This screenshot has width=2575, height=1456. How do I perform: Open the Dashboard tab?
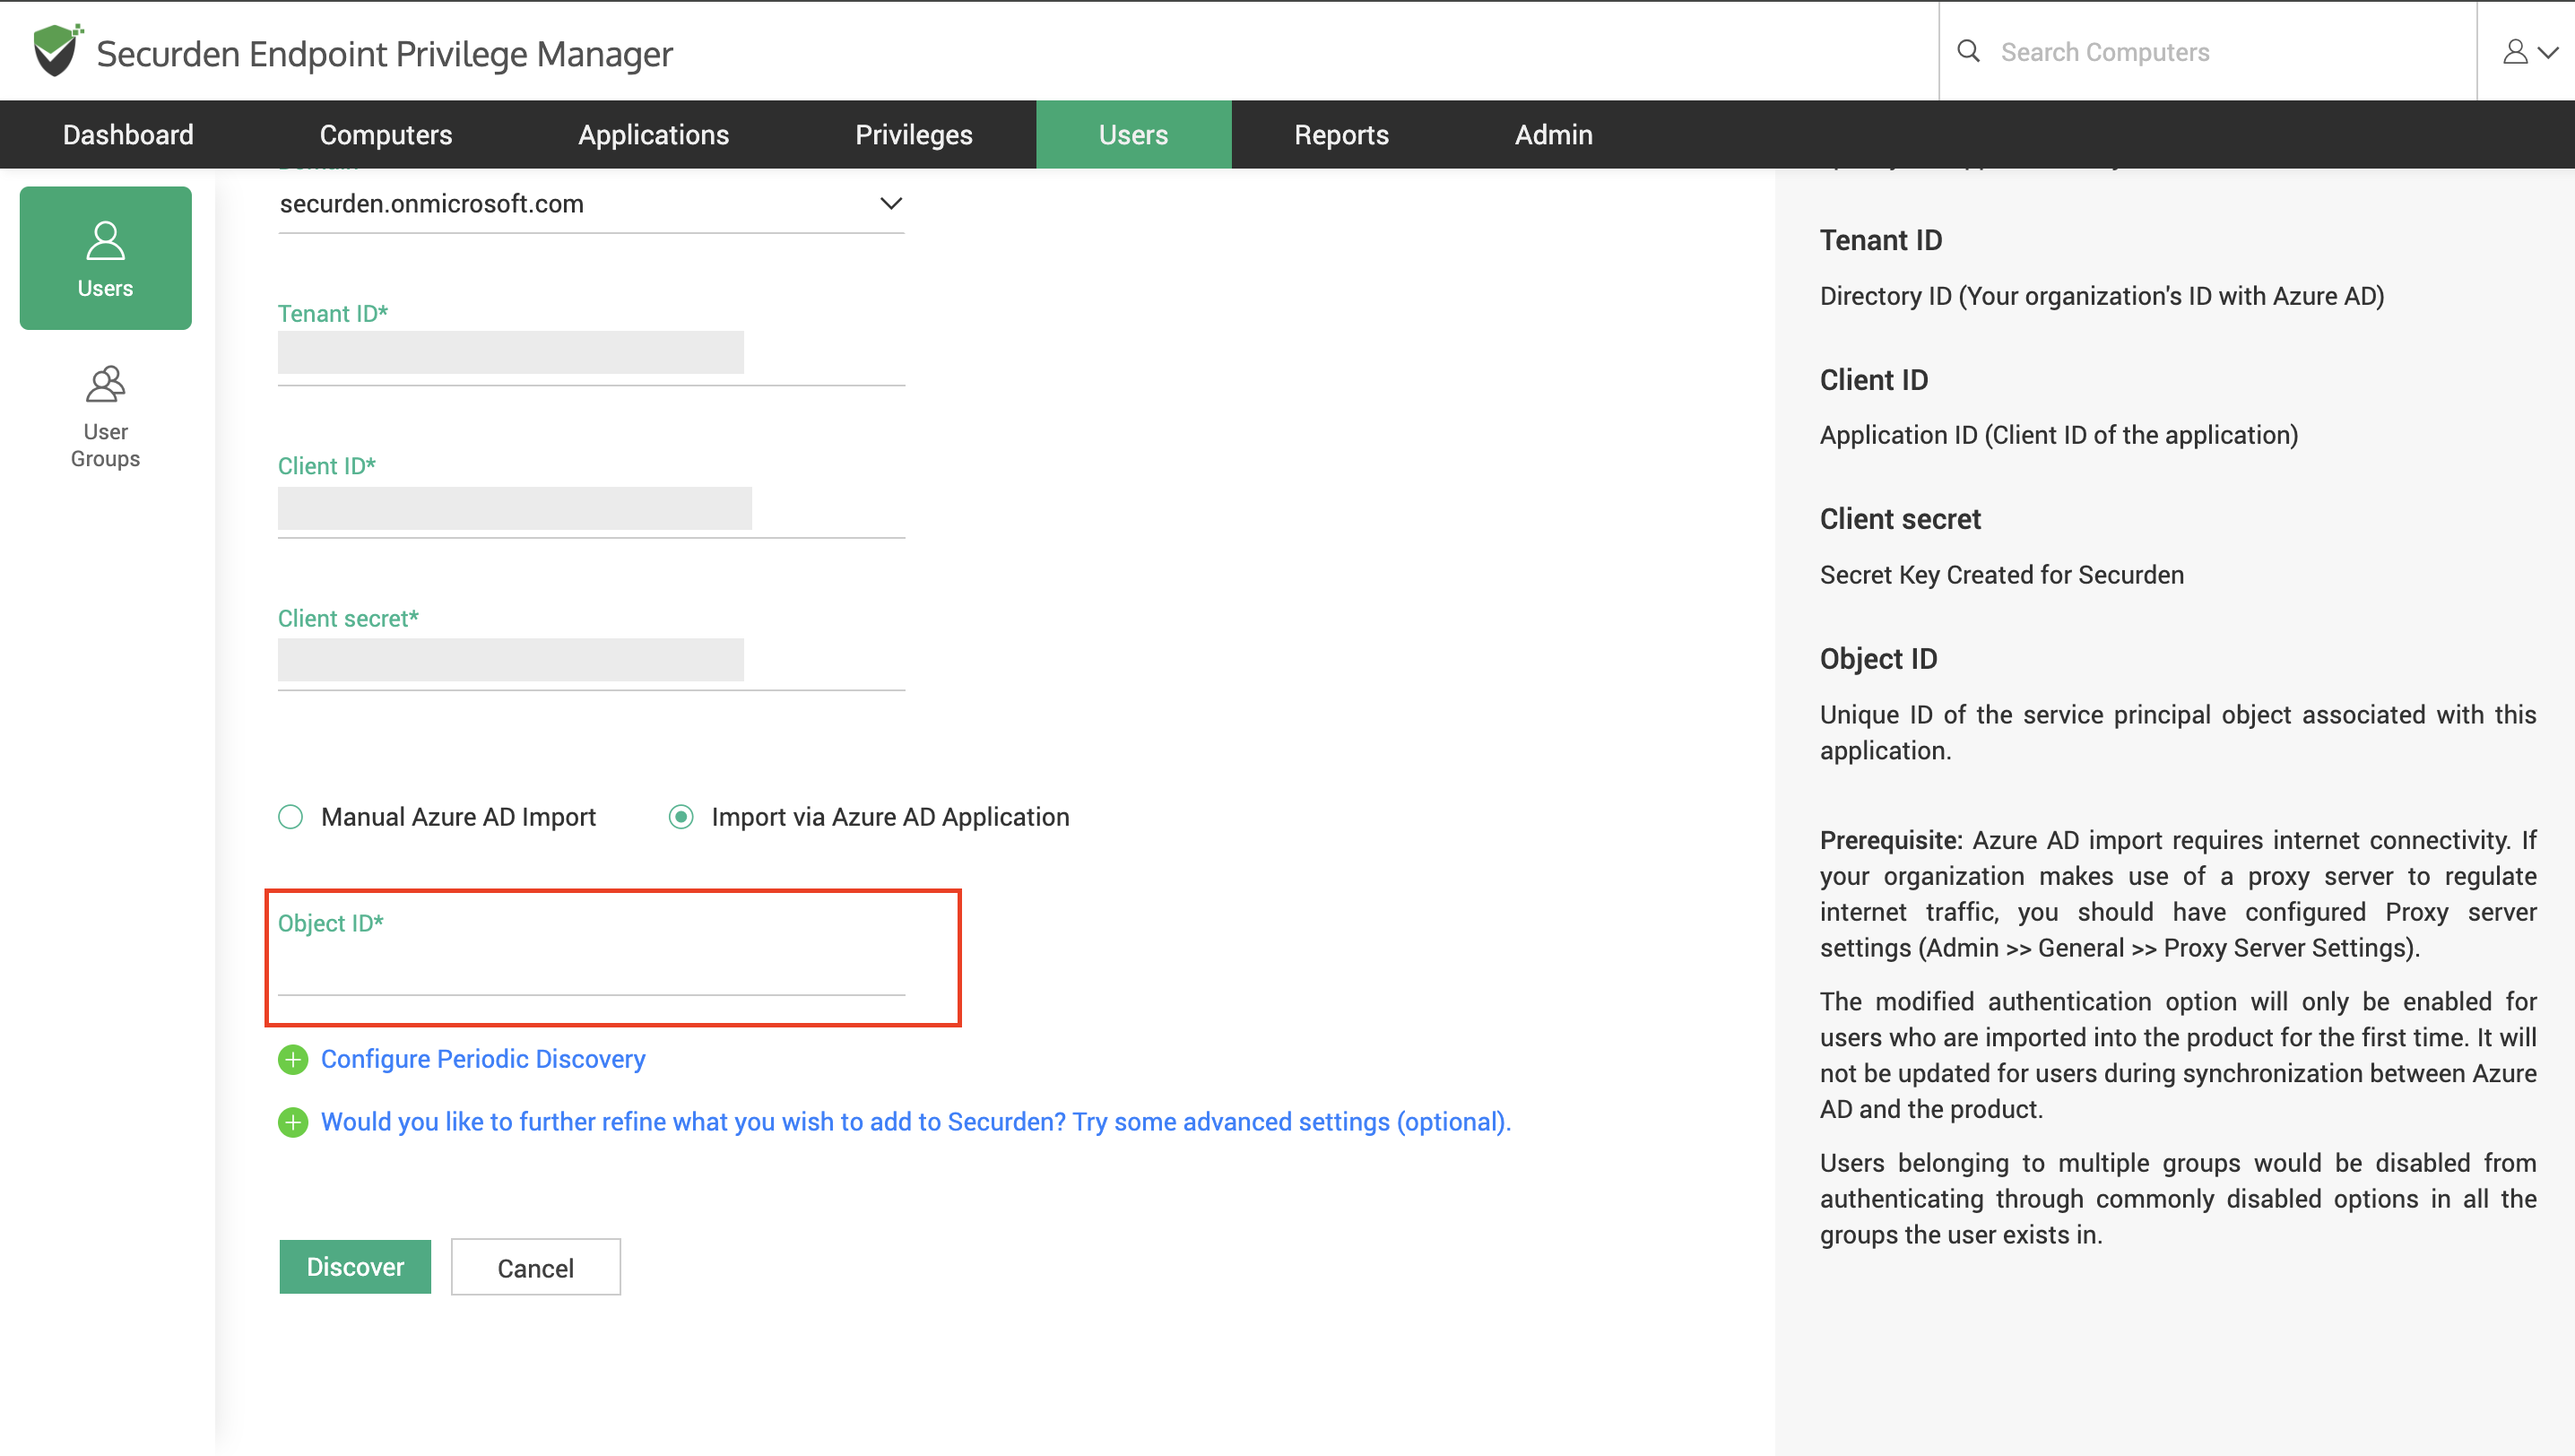(x=128, y=135)
